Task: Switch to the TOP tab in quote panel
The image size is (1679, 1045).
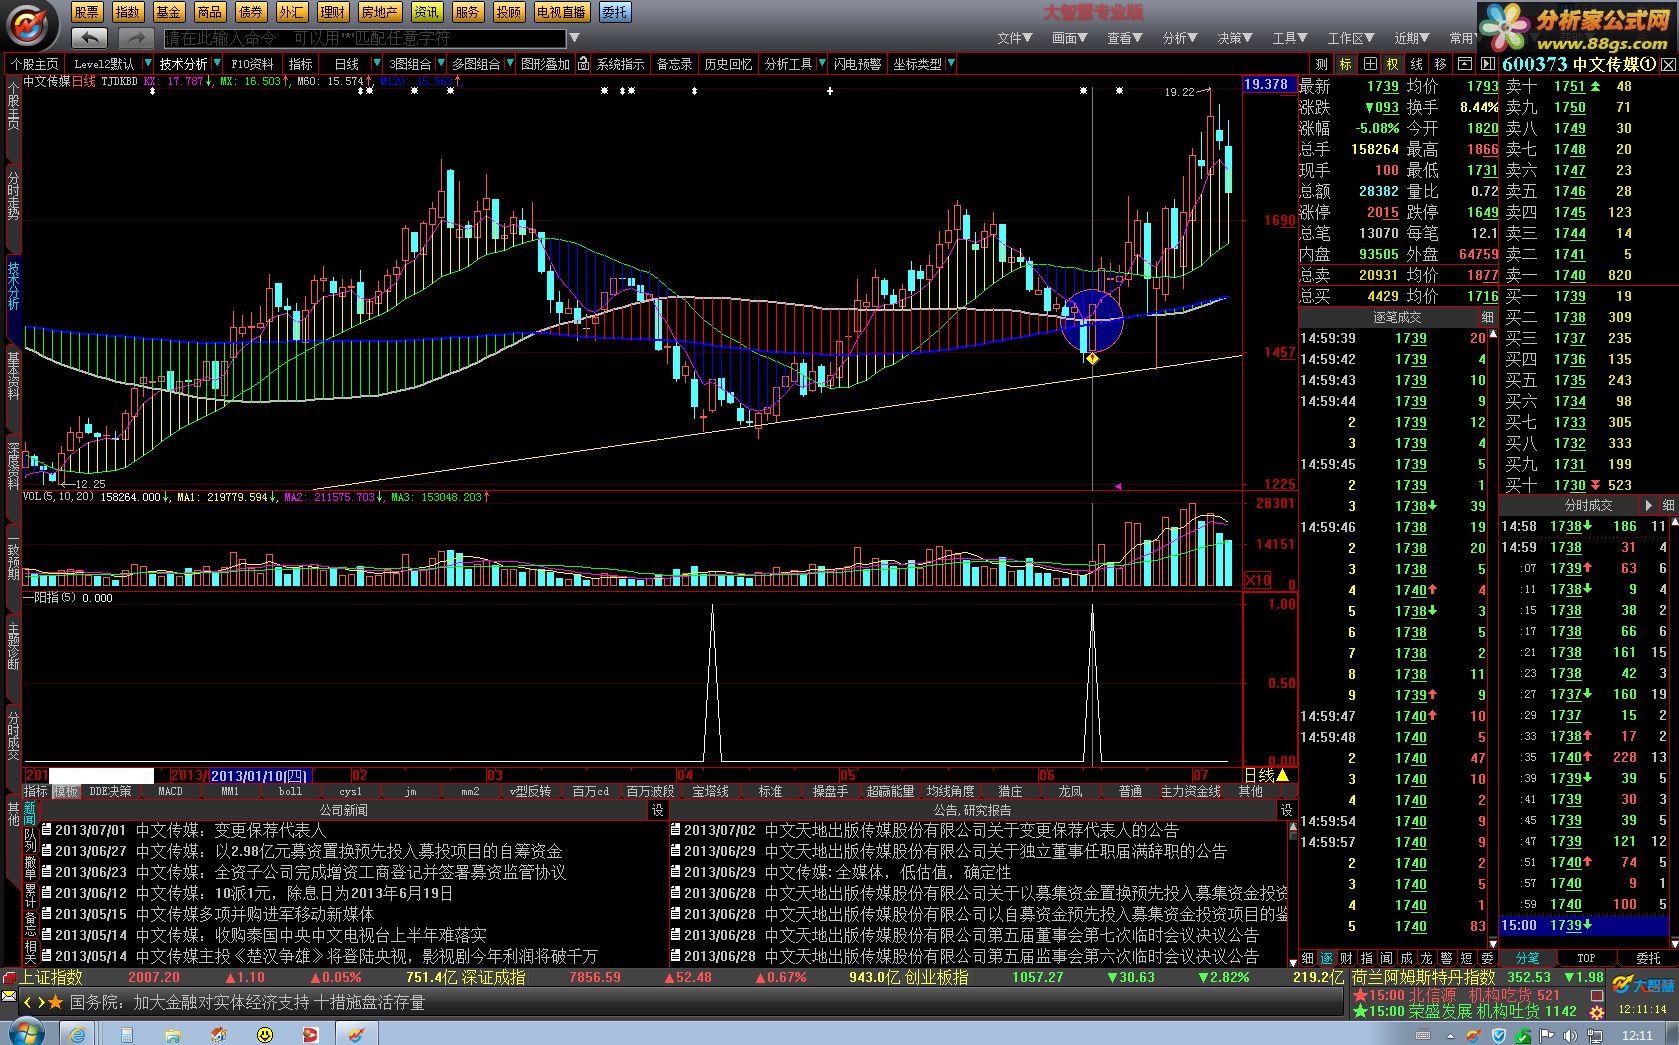Action: (x=1586, y=957)
